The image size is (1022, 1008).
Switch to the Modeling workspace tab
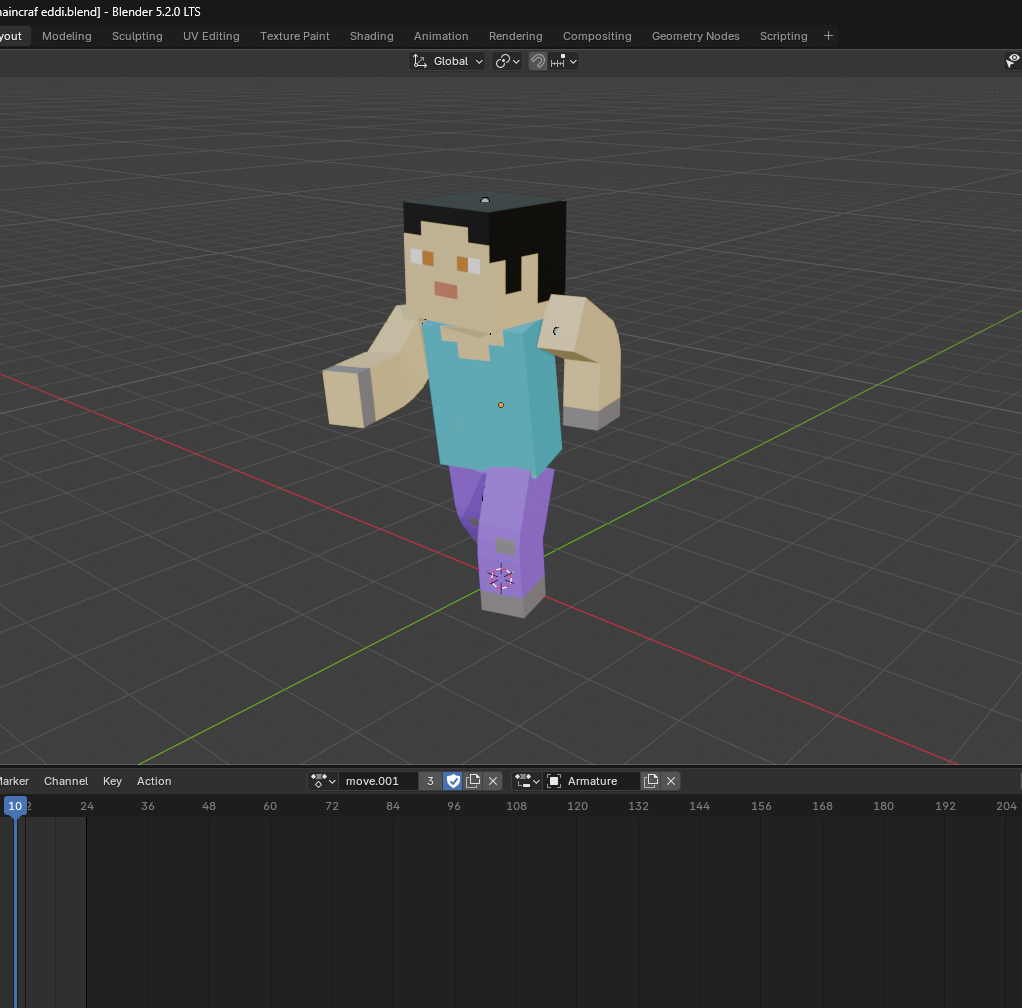(x=66, y=36)
